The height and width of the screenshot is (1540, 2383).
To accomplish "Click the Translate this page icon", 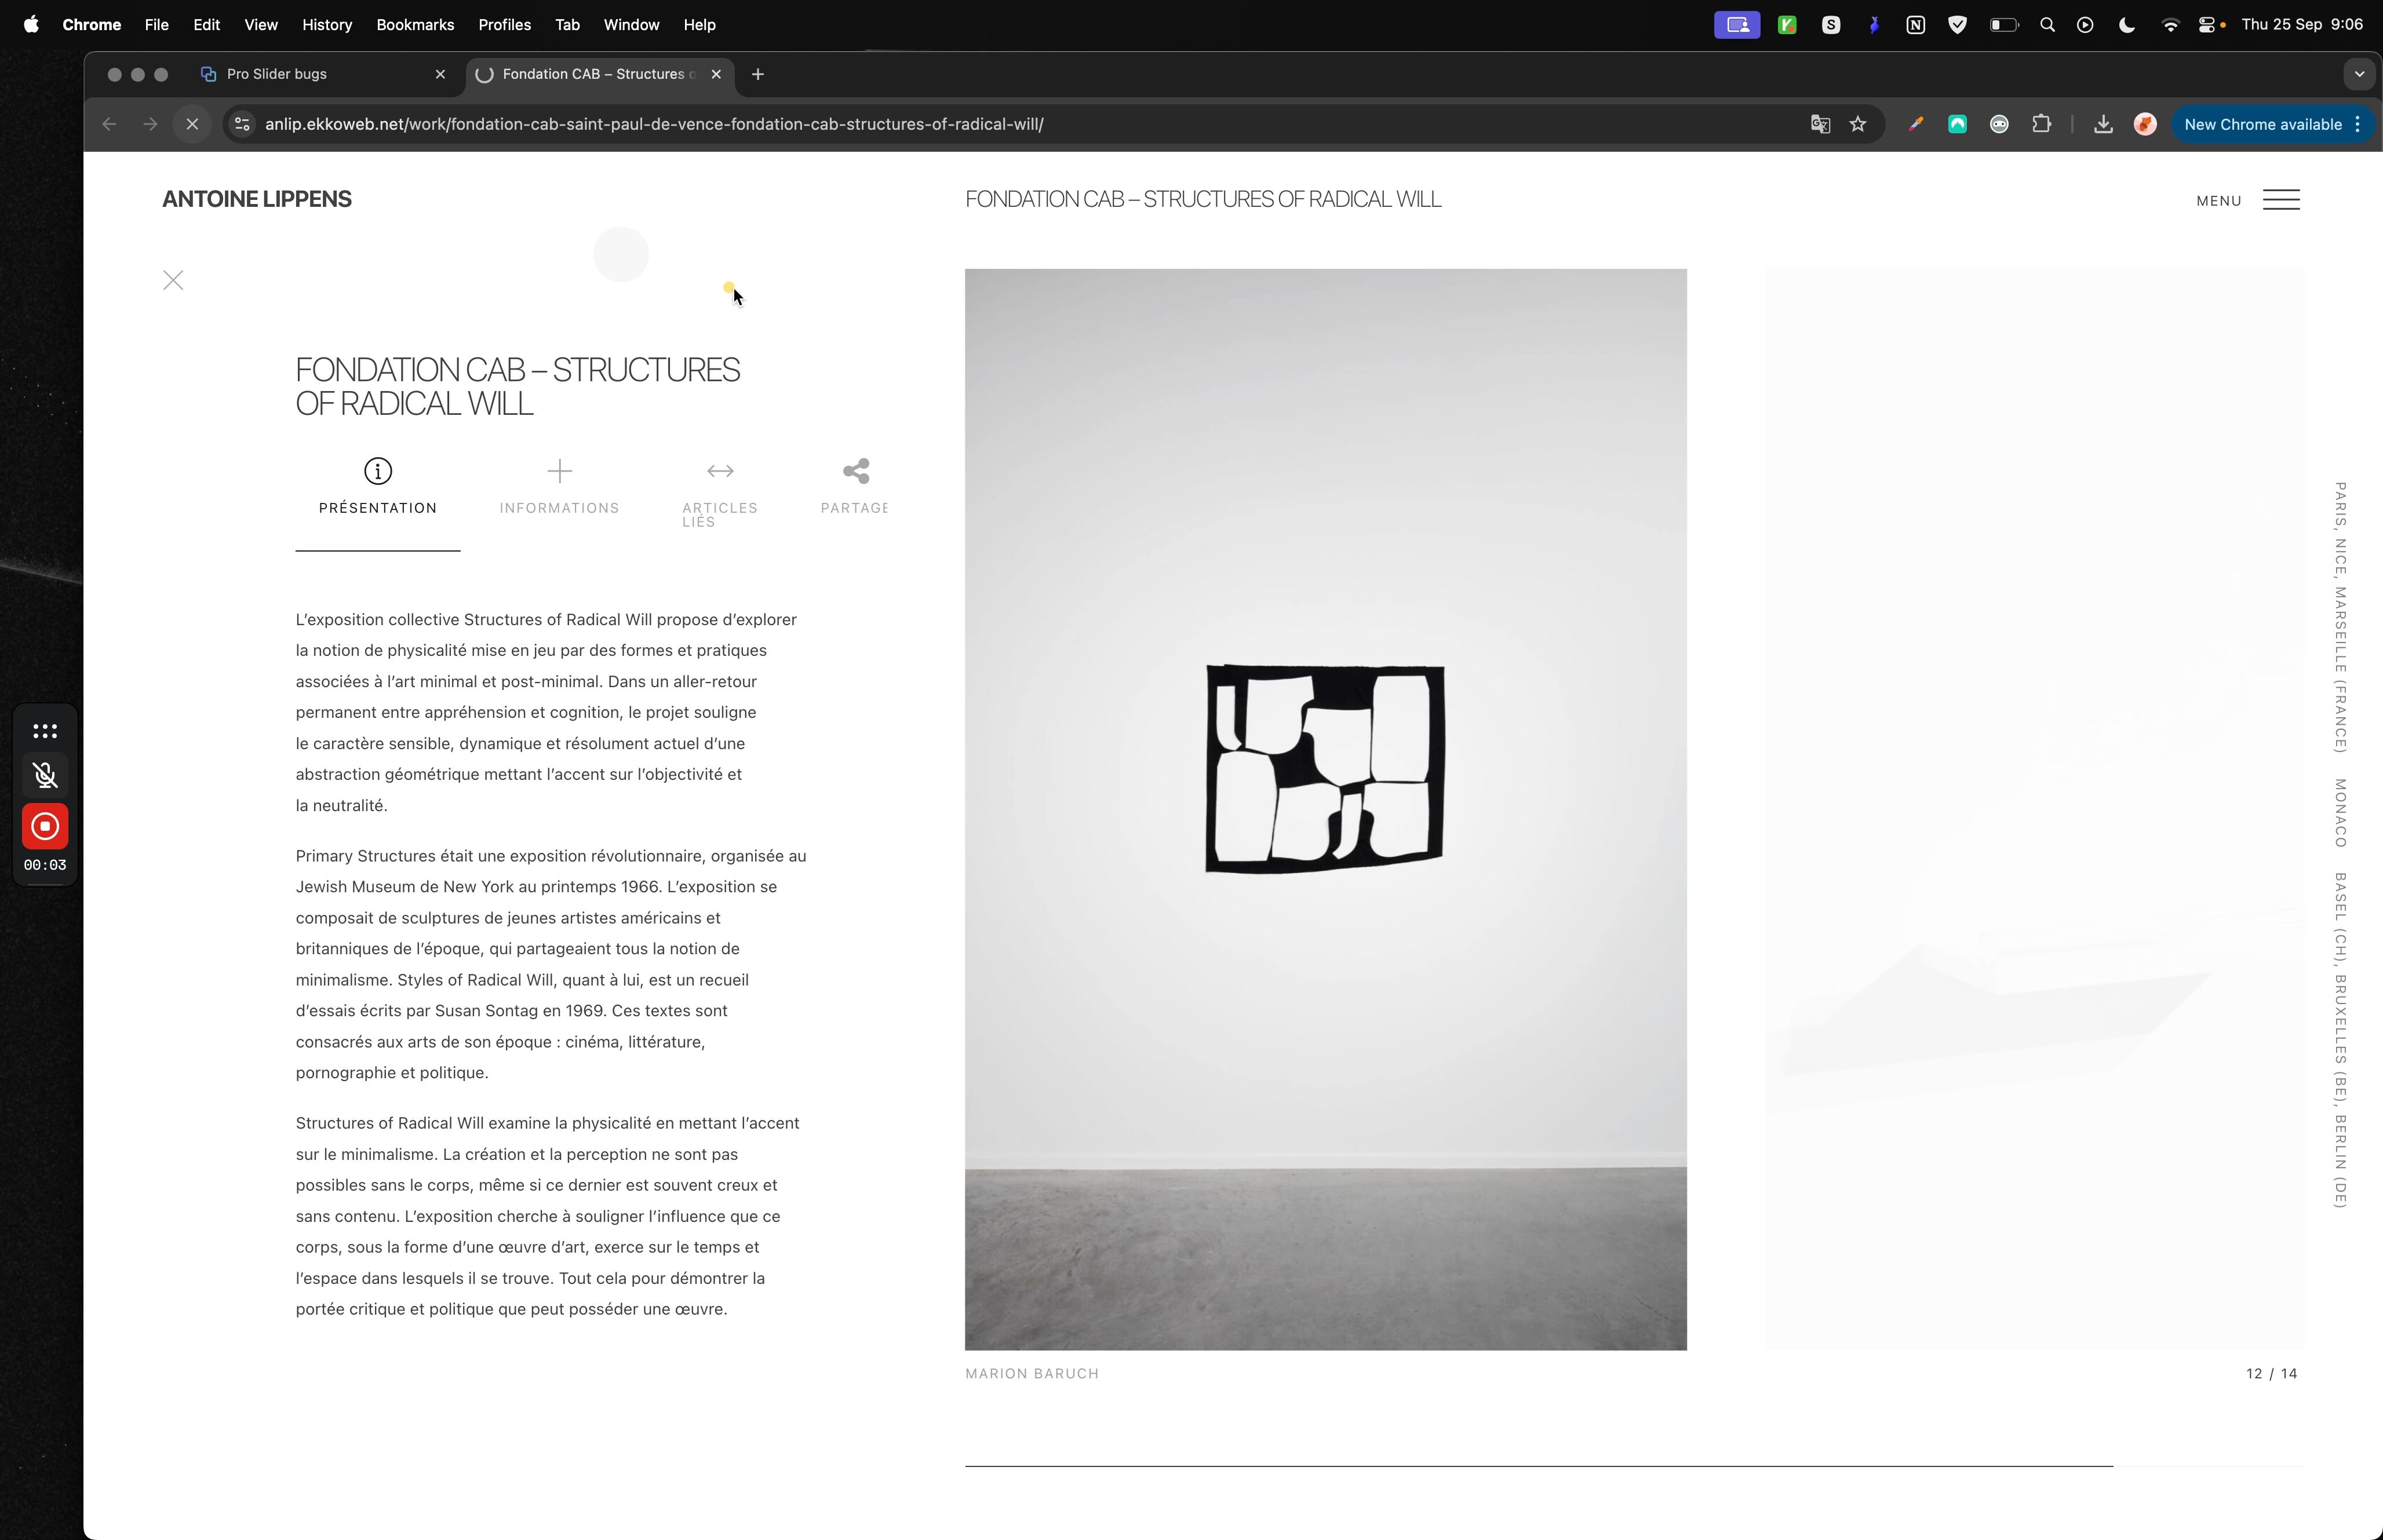I will pos(1820,124).
